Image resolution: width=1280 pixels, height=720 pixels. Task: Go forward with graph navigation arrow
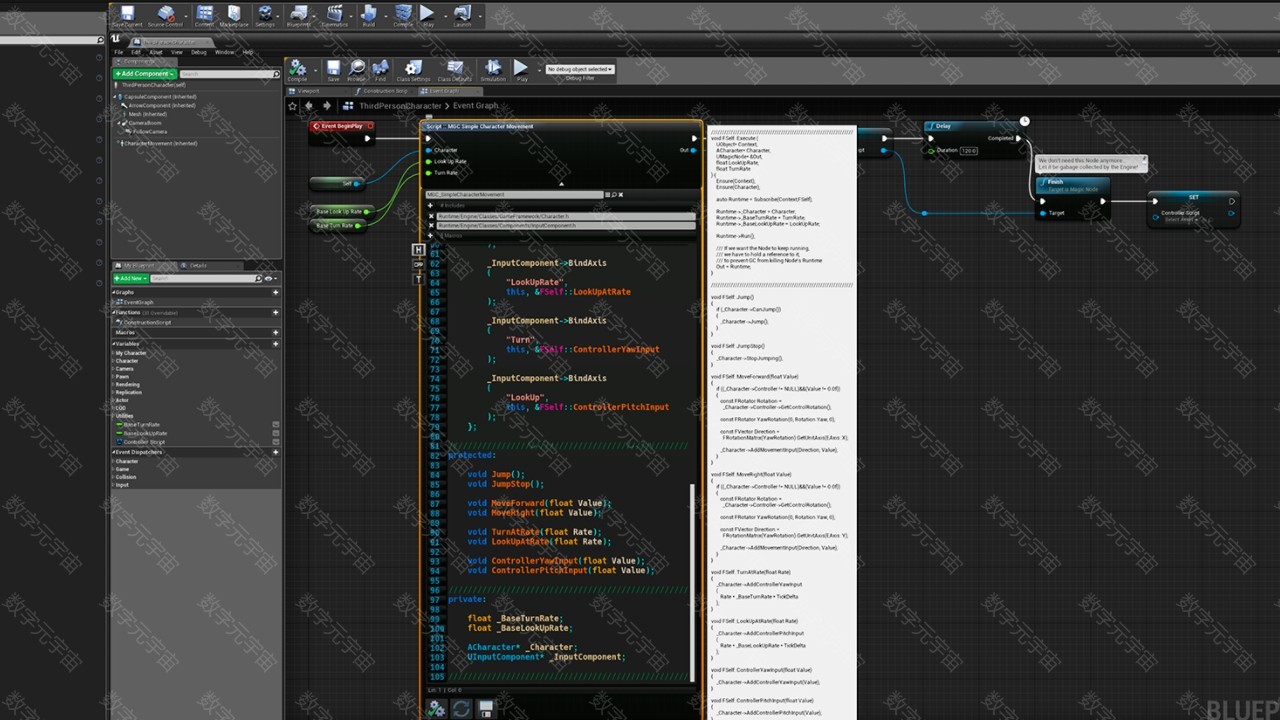[x=326, y=105]
